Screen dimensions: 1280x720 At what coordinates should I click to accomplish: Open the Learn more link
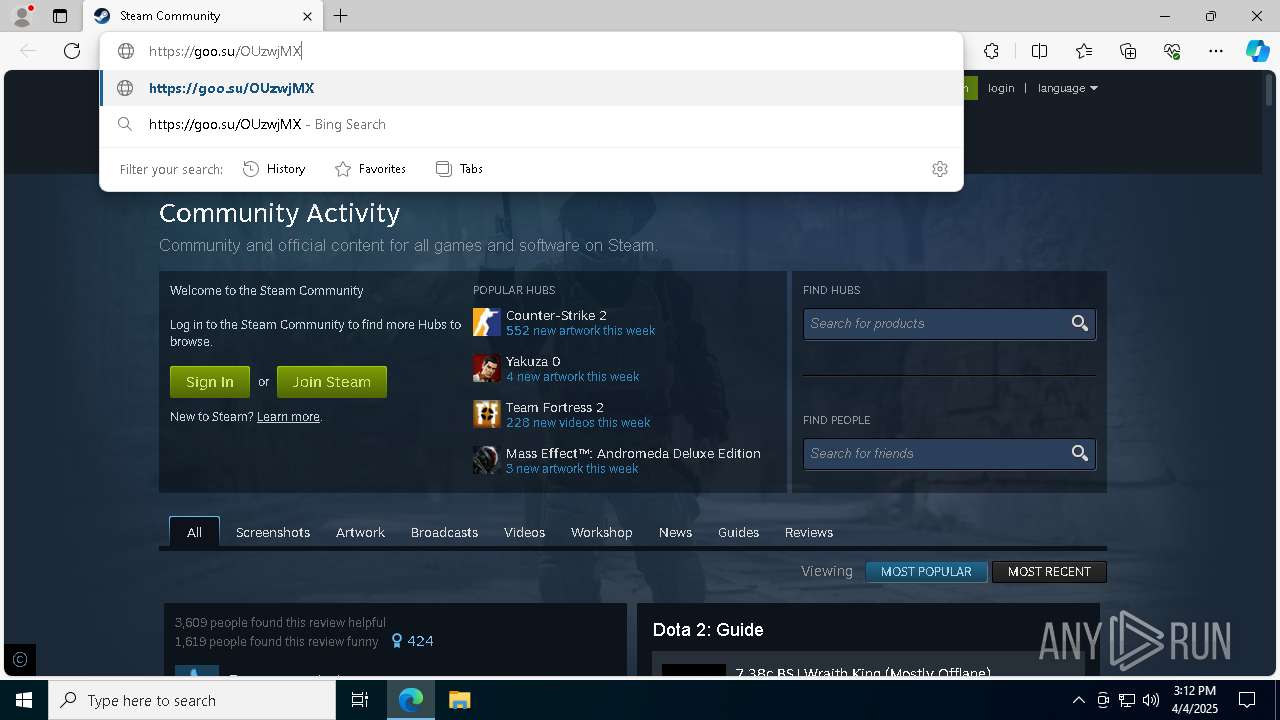(x=288, y=417)
